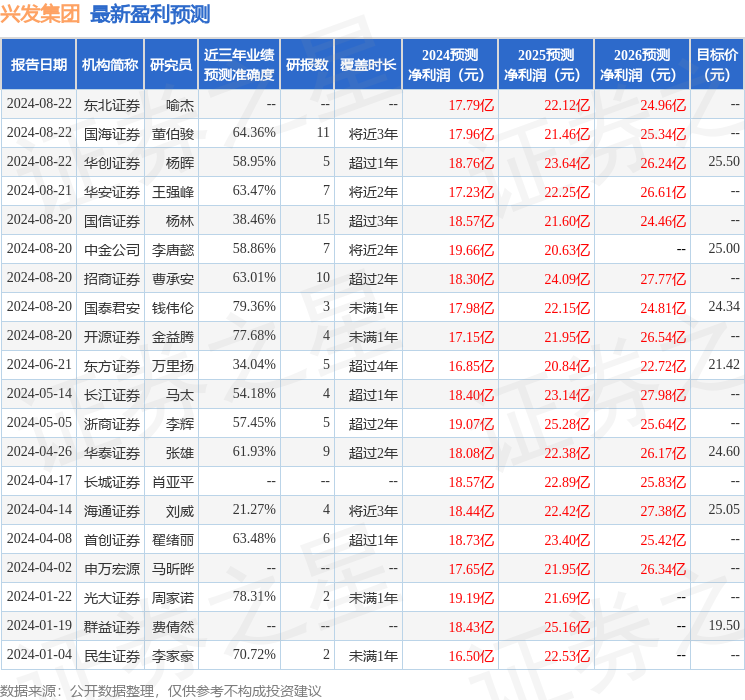Click the 光大证券 institution cell

click(x=112, y=598)
